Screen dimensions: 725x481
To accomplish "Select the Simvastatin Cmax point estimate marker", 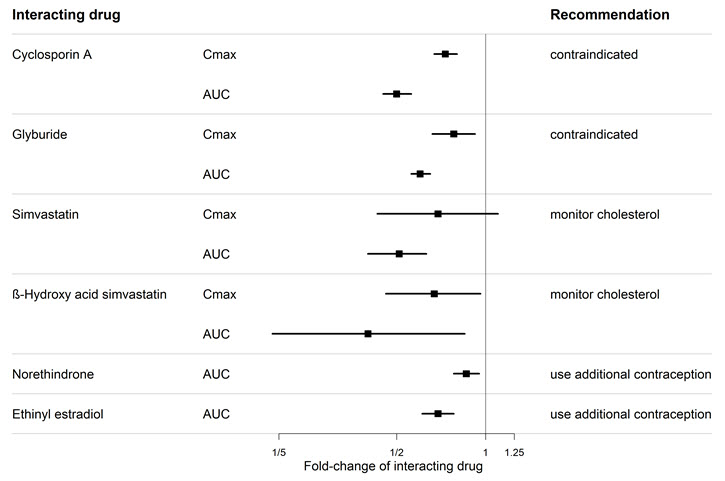I will click(438, 214).
